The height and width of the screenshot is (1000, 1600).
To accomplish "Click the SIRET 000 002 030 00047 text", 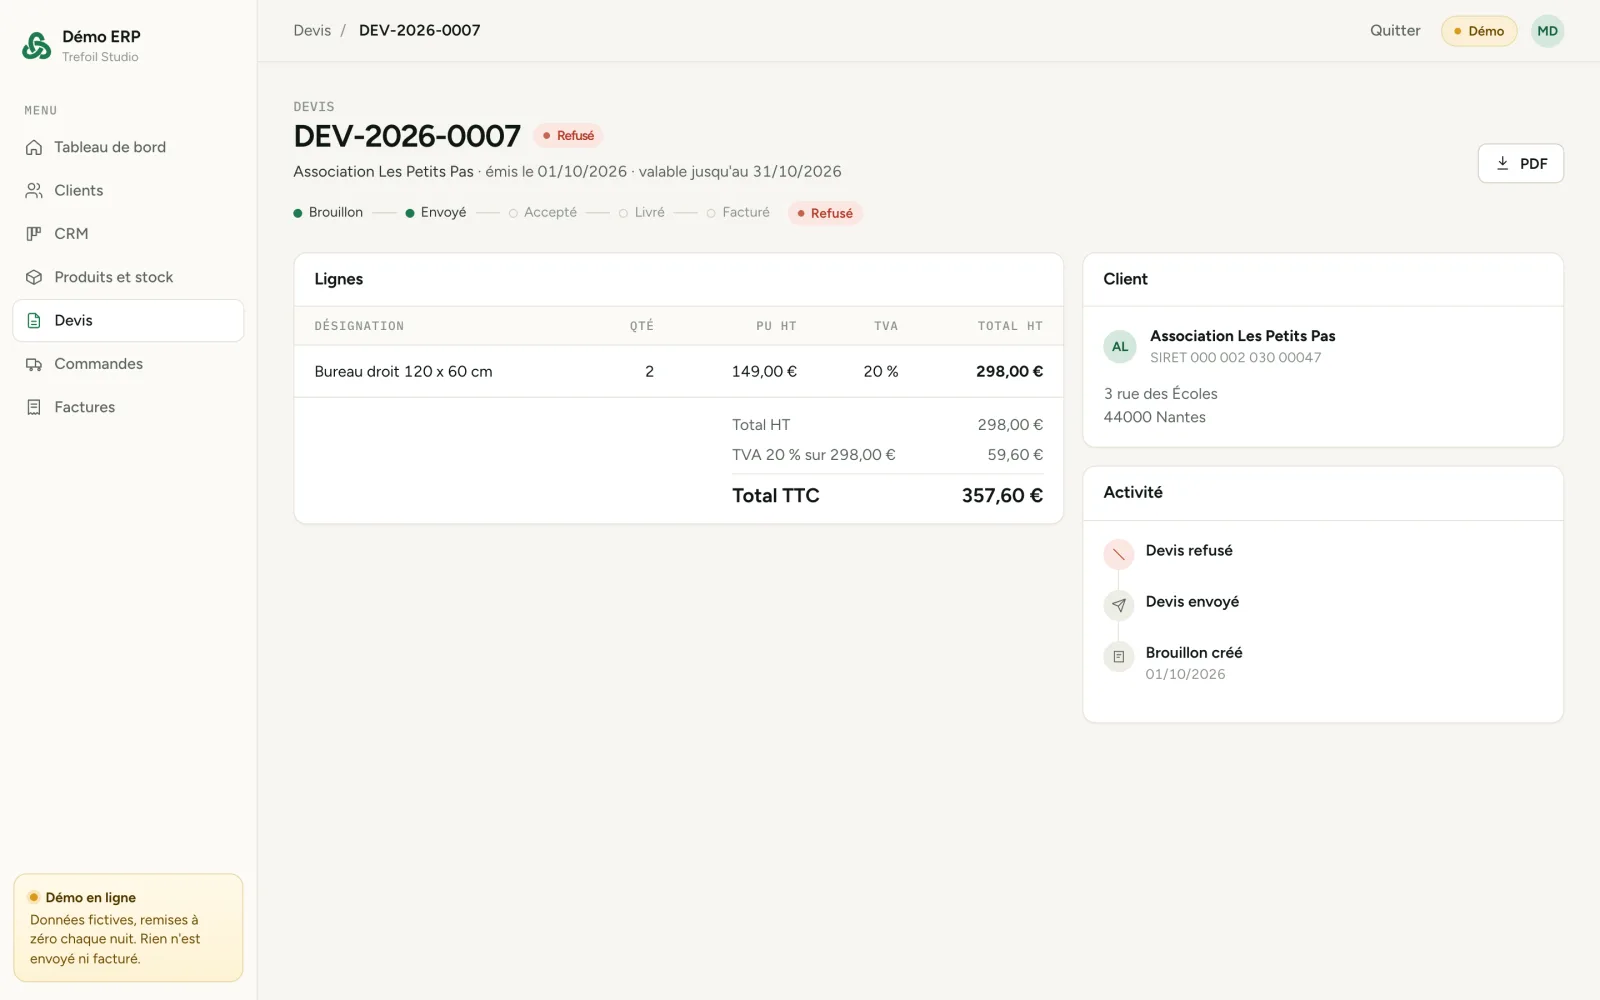I will pyautogui.click(x=1235, y=358).
